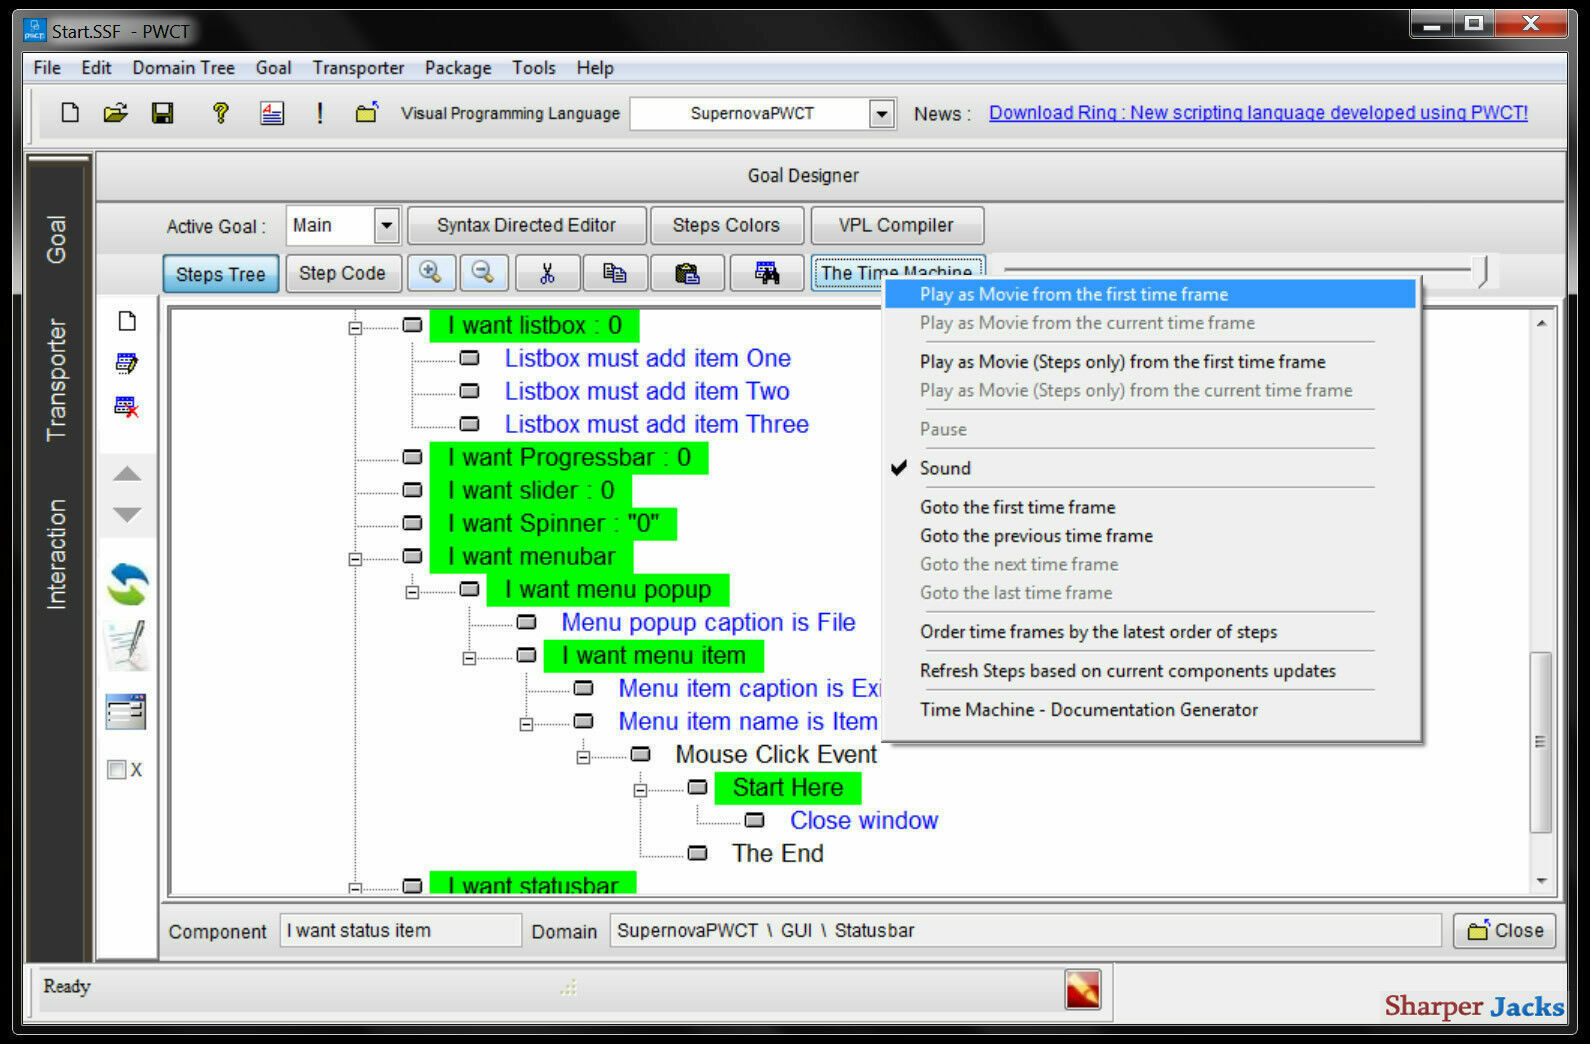Click the notepad with pen icon

click(x=127, y=646)
